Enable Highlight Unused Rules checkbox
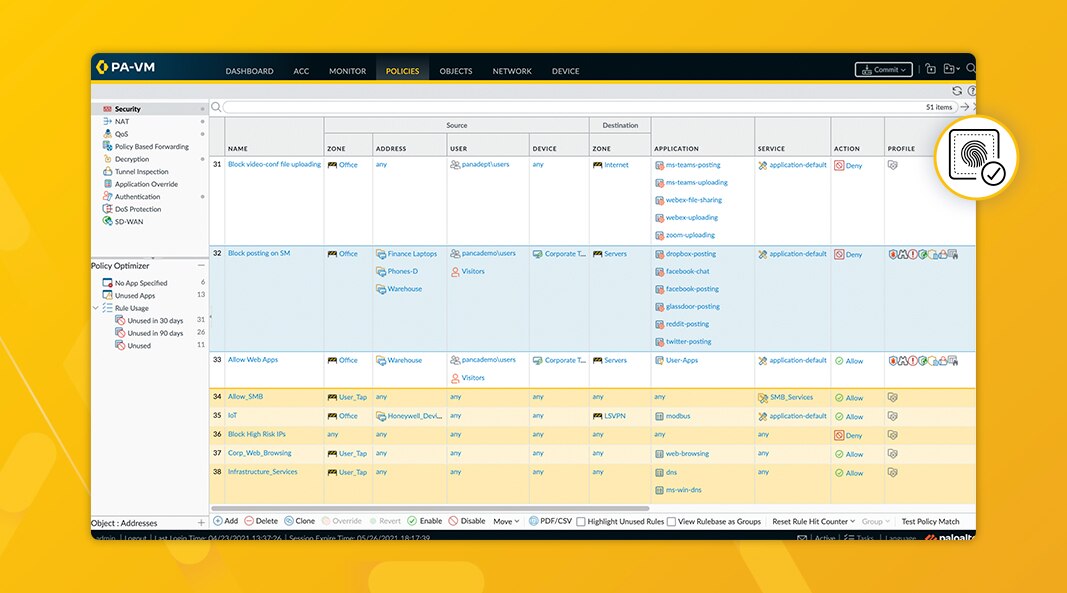1067x593 pixels. (582, 522)
